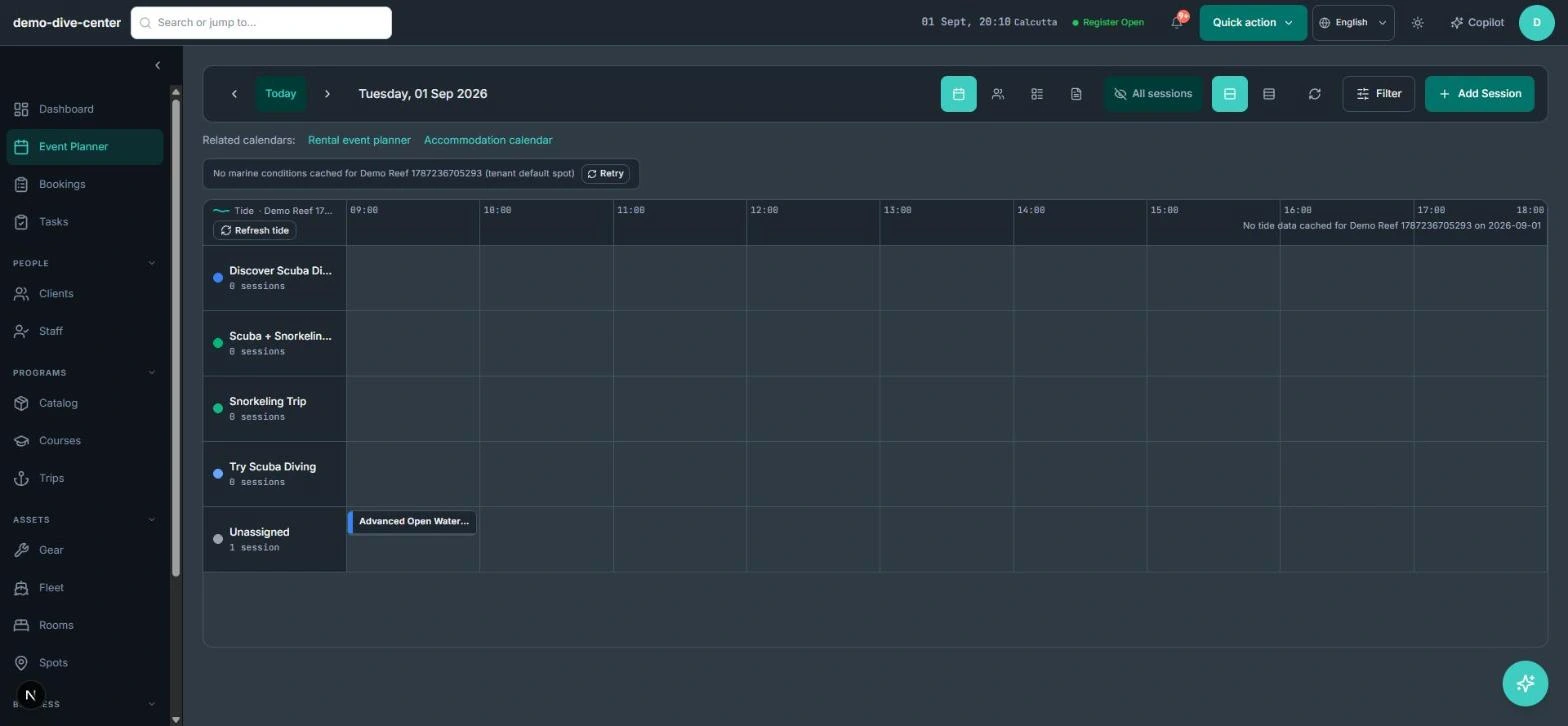Open the notifications bell

pos(1177,22)
